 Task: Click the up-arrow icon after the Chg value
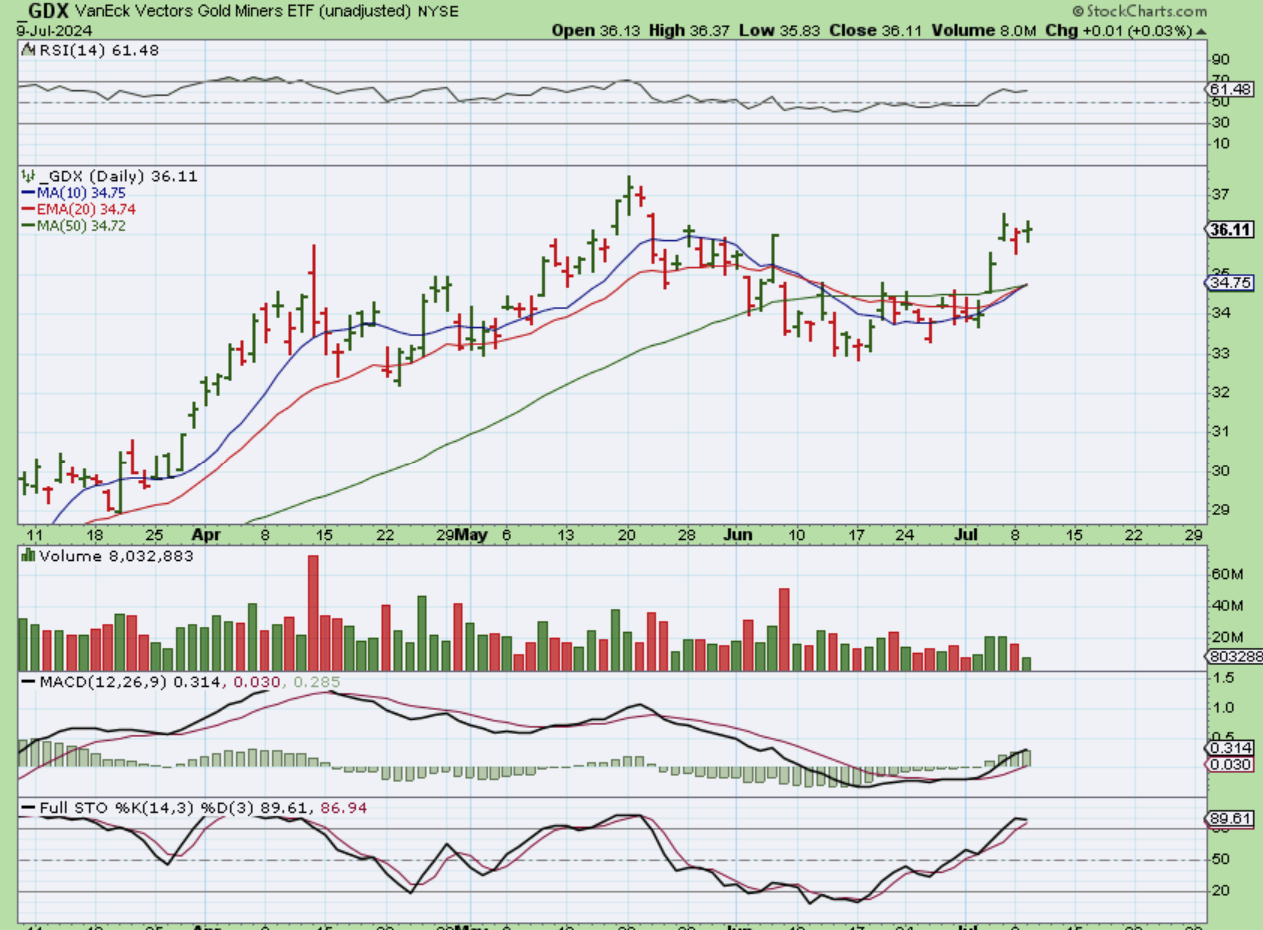1199,31
